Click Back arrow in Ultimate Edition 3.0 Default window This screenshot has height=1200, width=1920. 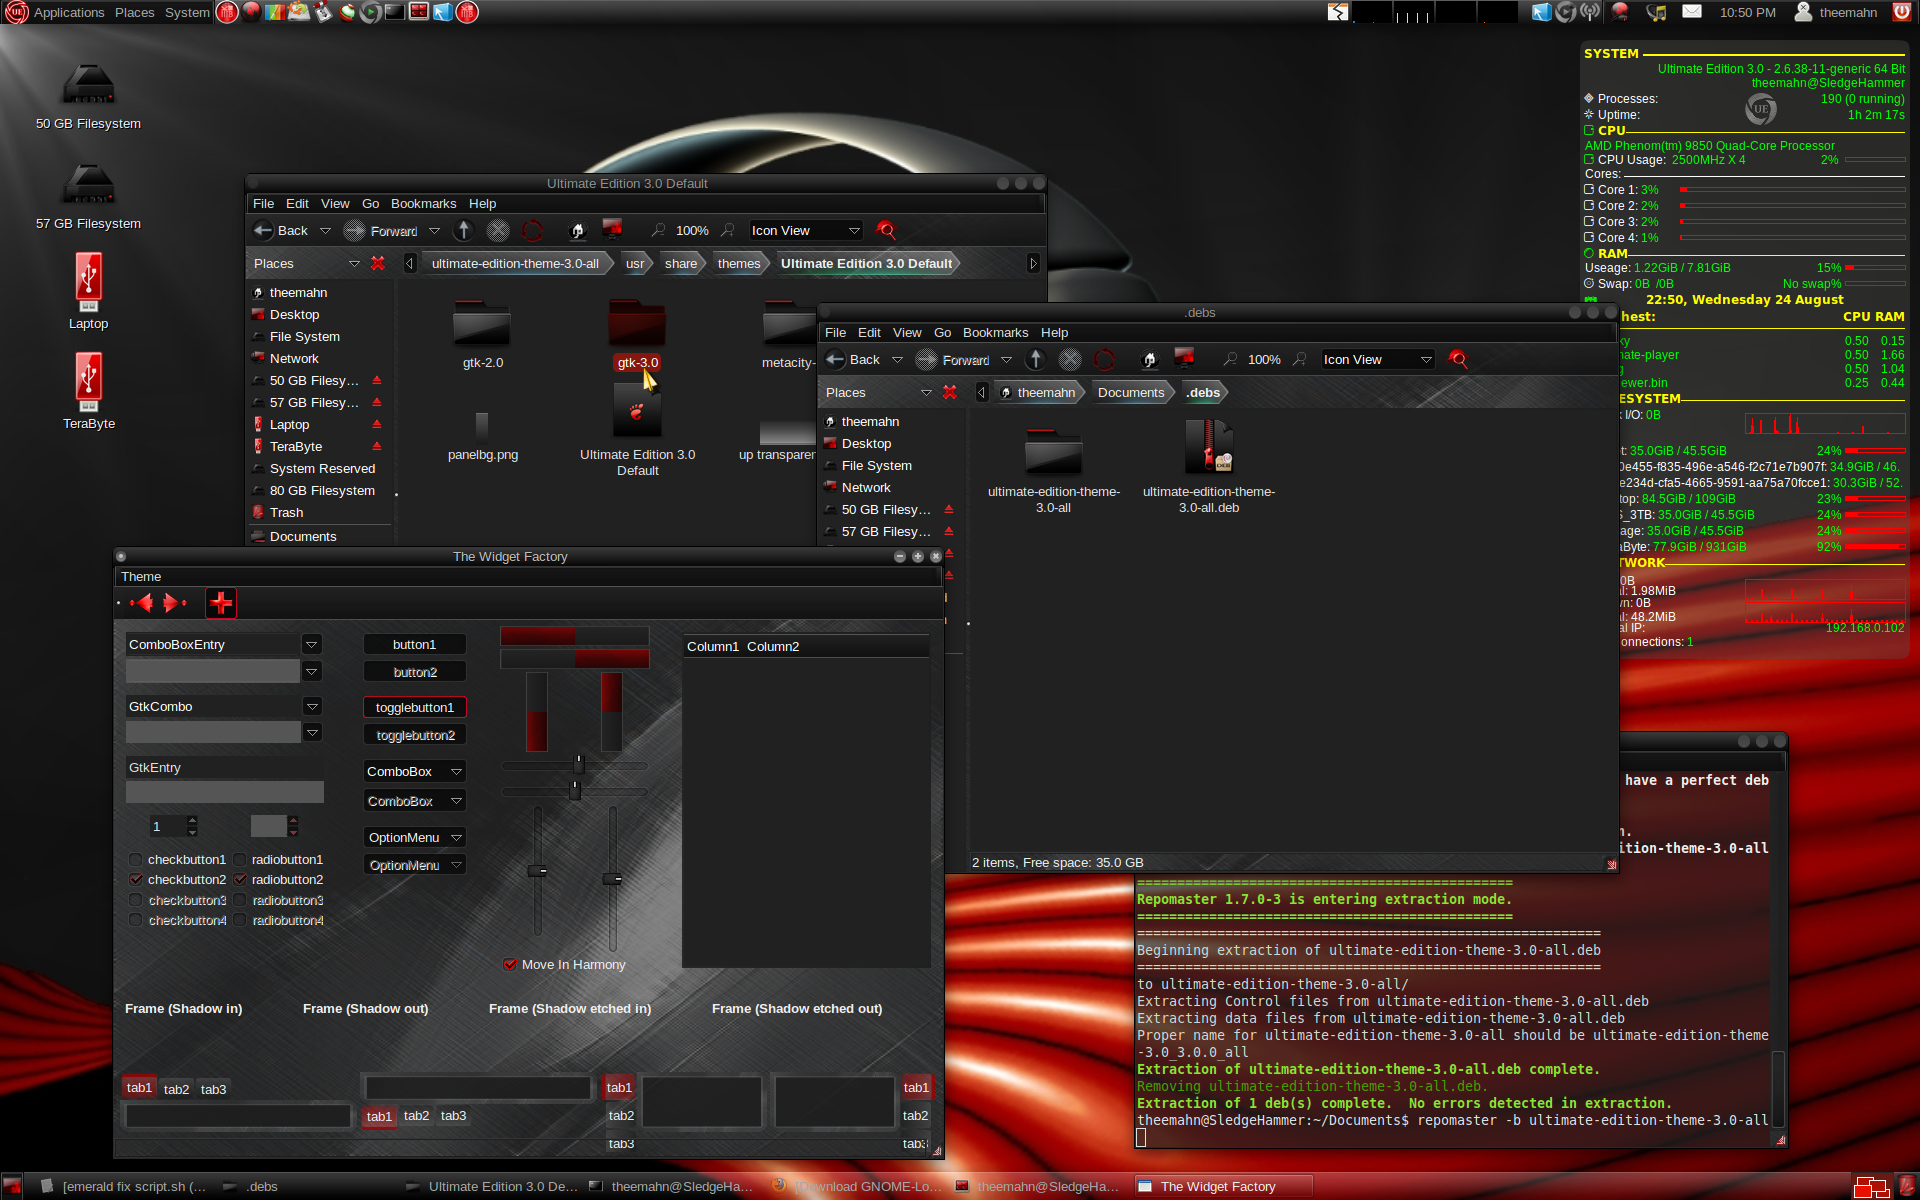tap(263, 231)
